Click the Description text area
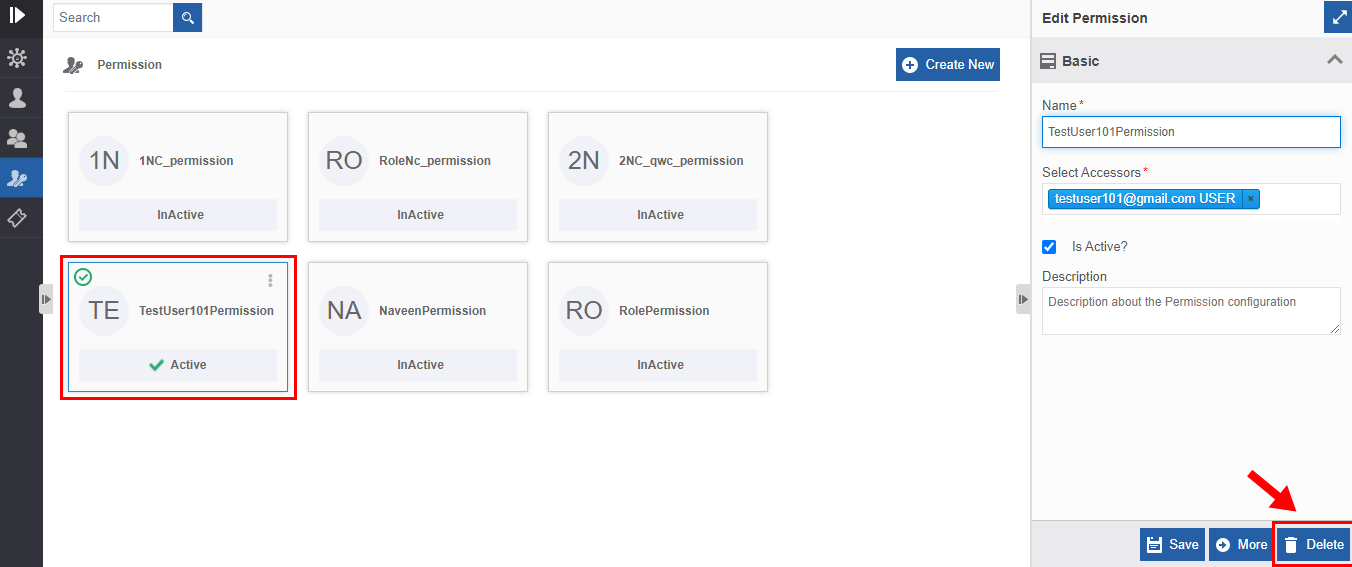Image resolution: width=1352 pixels, height=567 pixels. [1191, 311]
